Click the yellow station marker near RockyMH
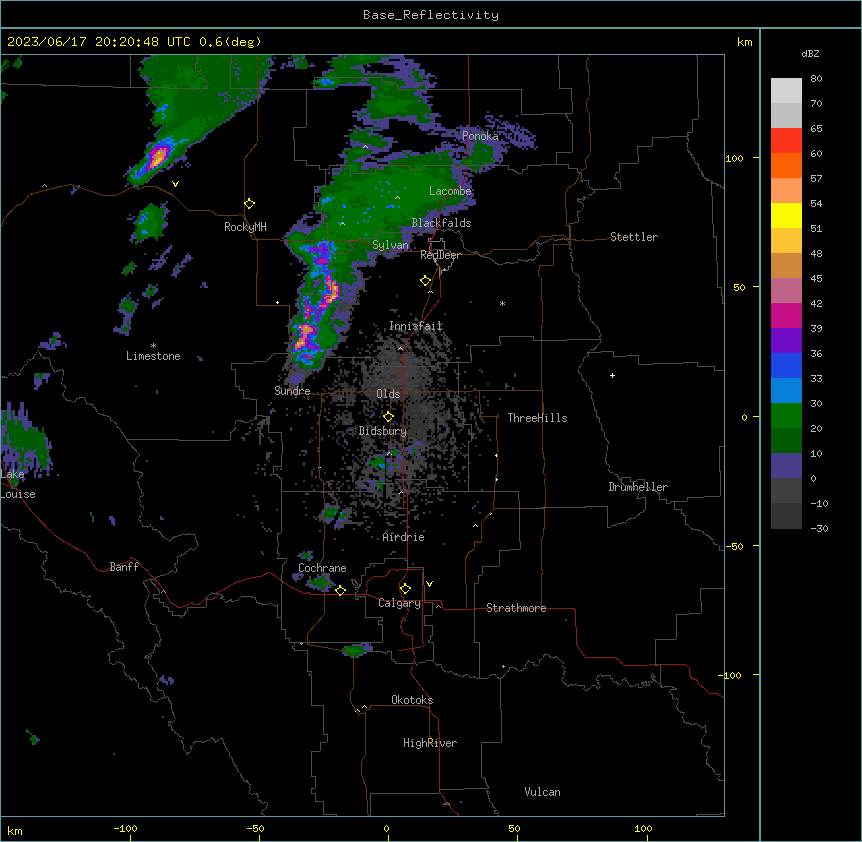The image size is (862, 842). tap(250, 204)
